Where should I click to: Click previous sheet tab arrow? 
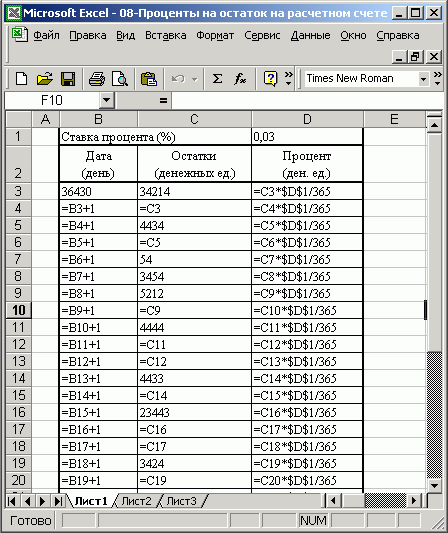[x=28, y=501]
